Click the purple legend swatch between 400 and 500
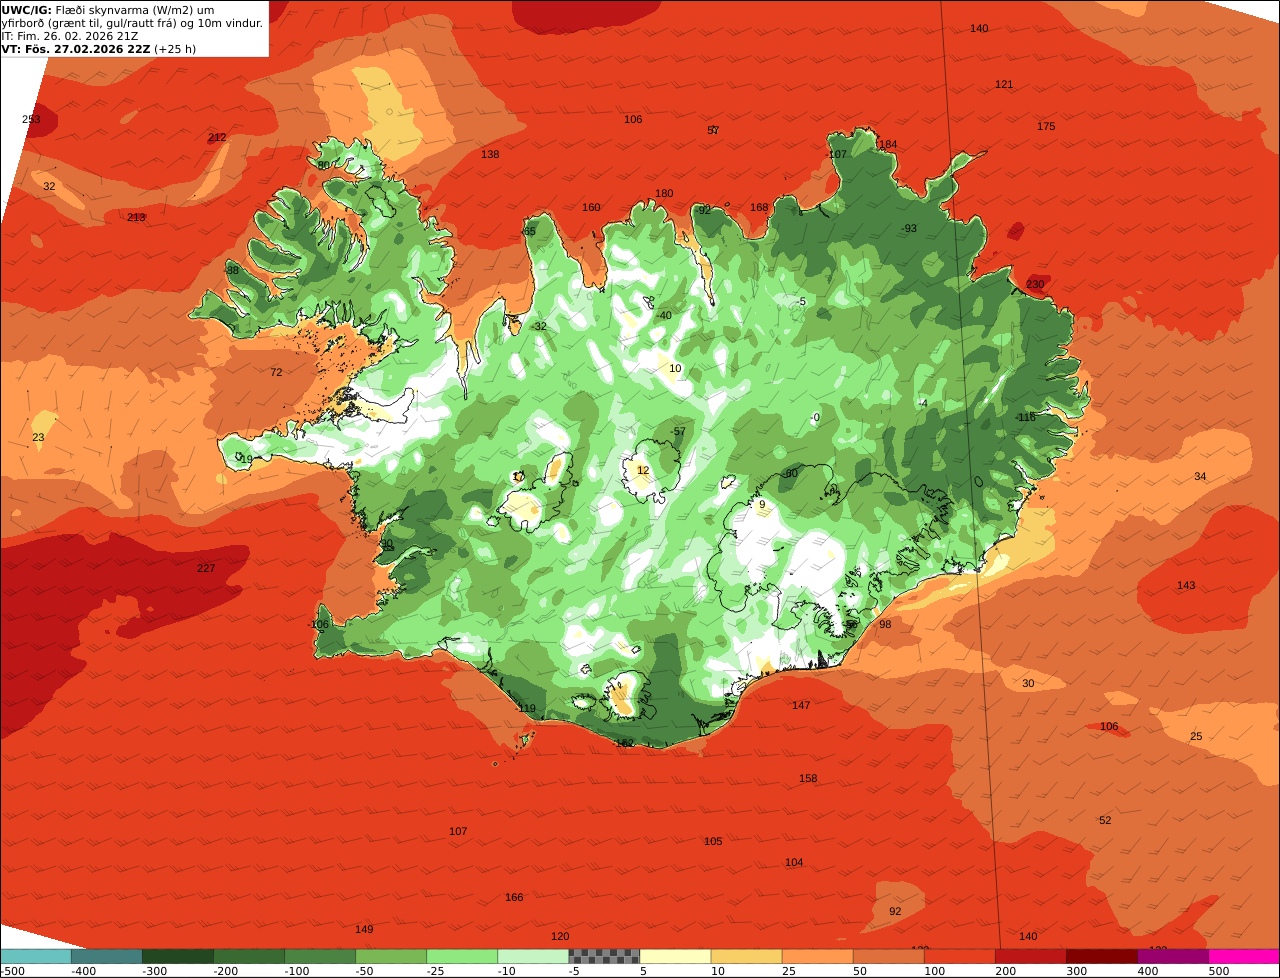 1173,956
